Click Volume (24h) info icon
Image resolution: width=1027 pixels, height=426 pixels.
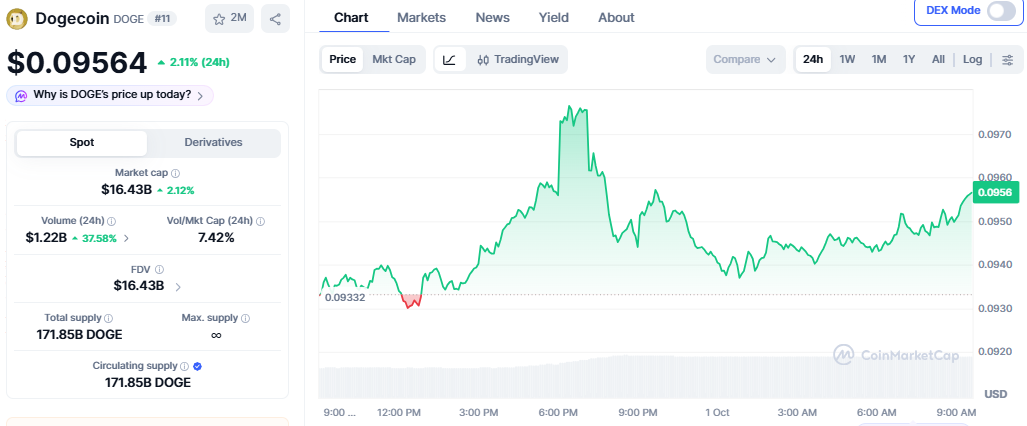(112, 222)
